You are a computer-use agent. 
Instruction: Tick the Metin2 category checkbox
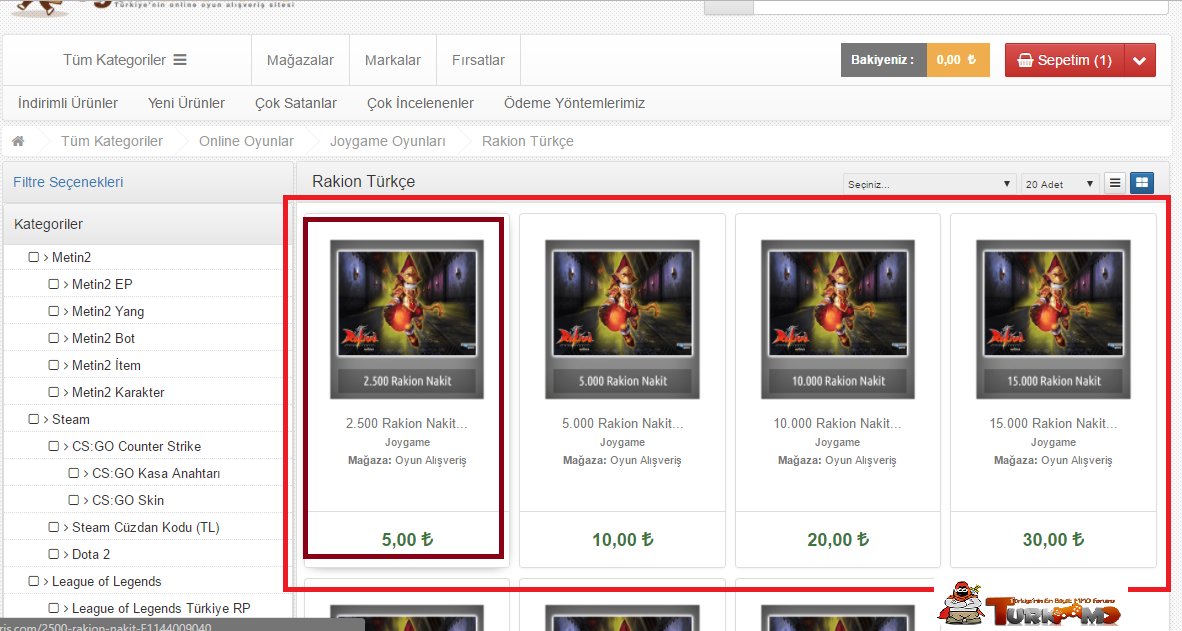coord(33,257)
